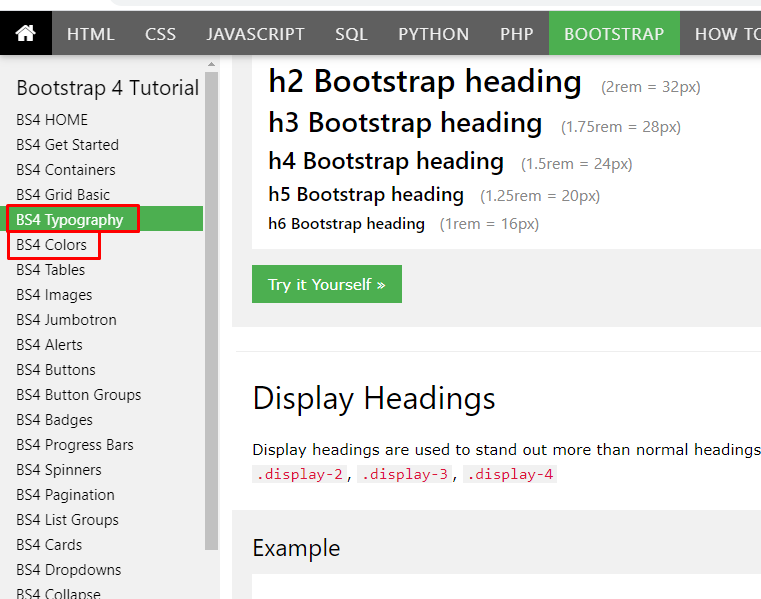Open BS4 Button Groups sidebar link

pos(79,395)
